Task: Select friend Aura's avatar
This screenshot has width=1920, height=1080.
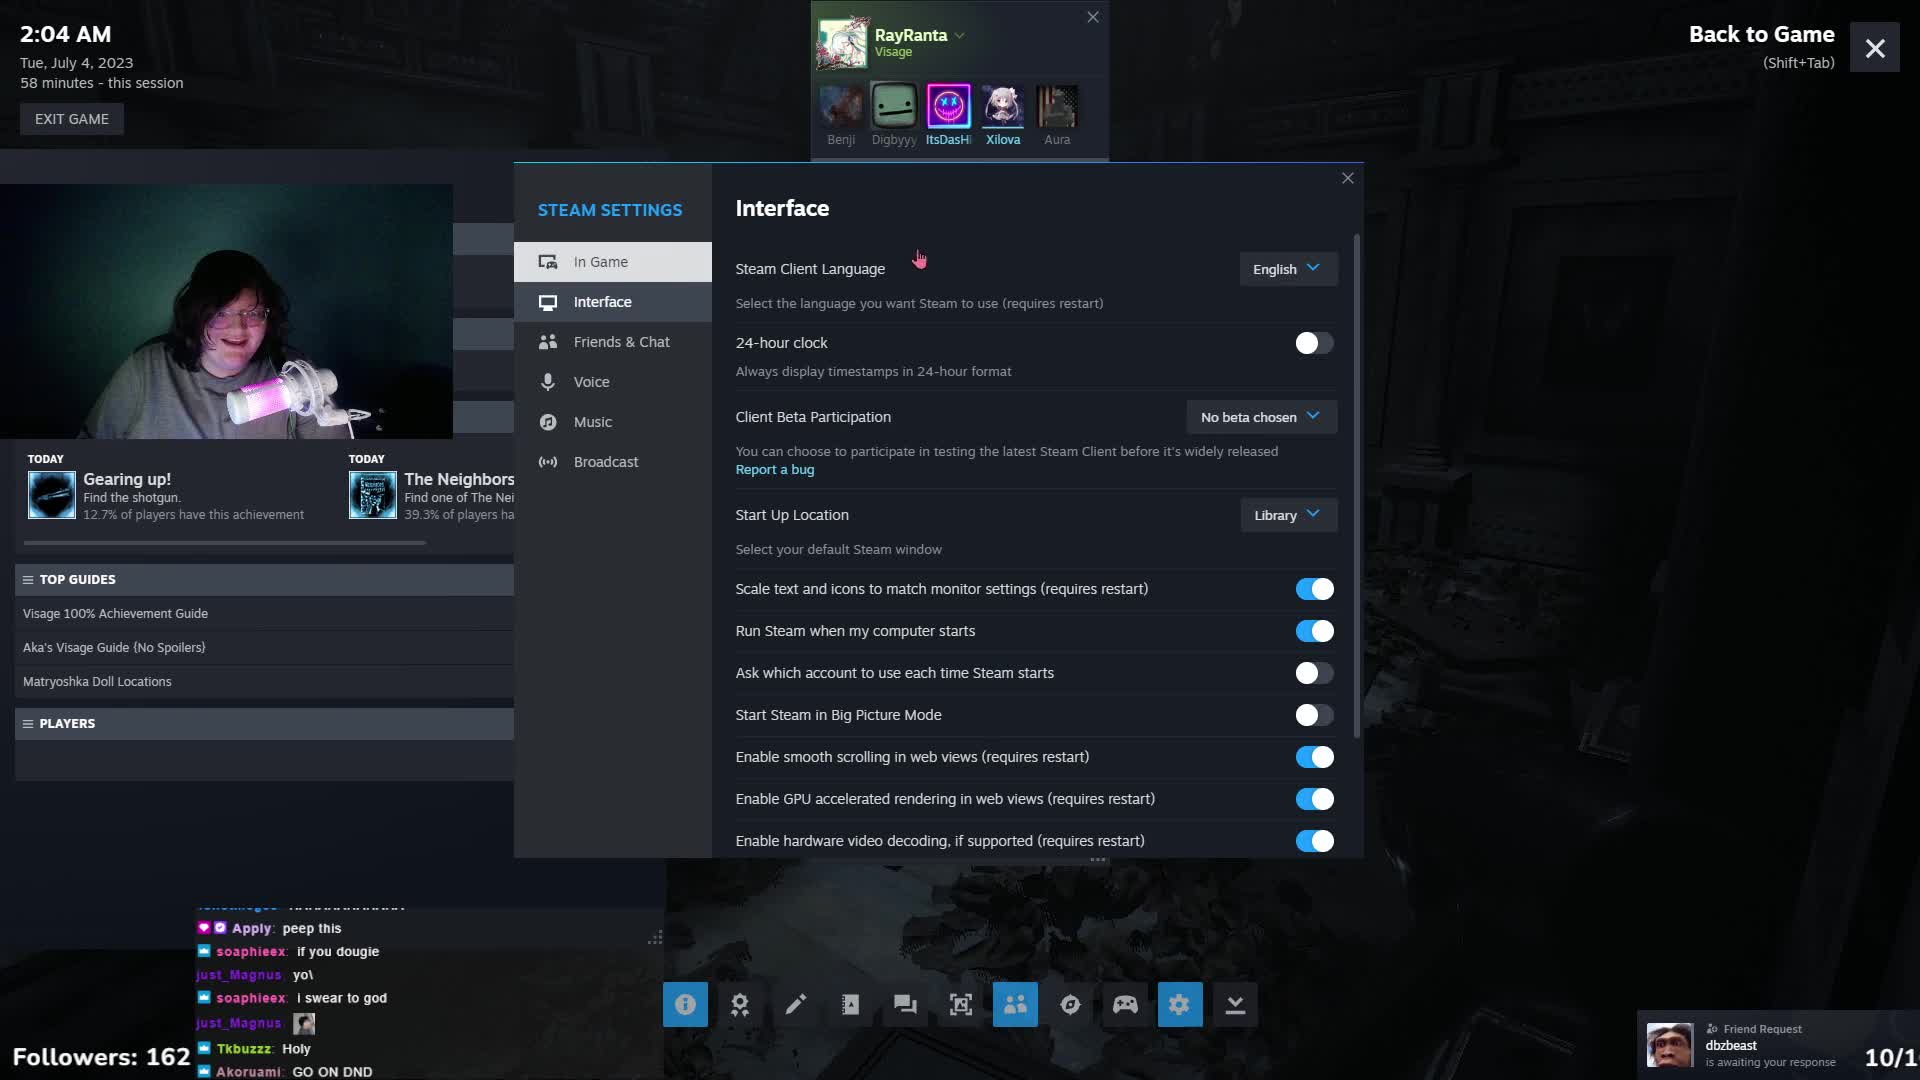Action: pos(1057,106)
